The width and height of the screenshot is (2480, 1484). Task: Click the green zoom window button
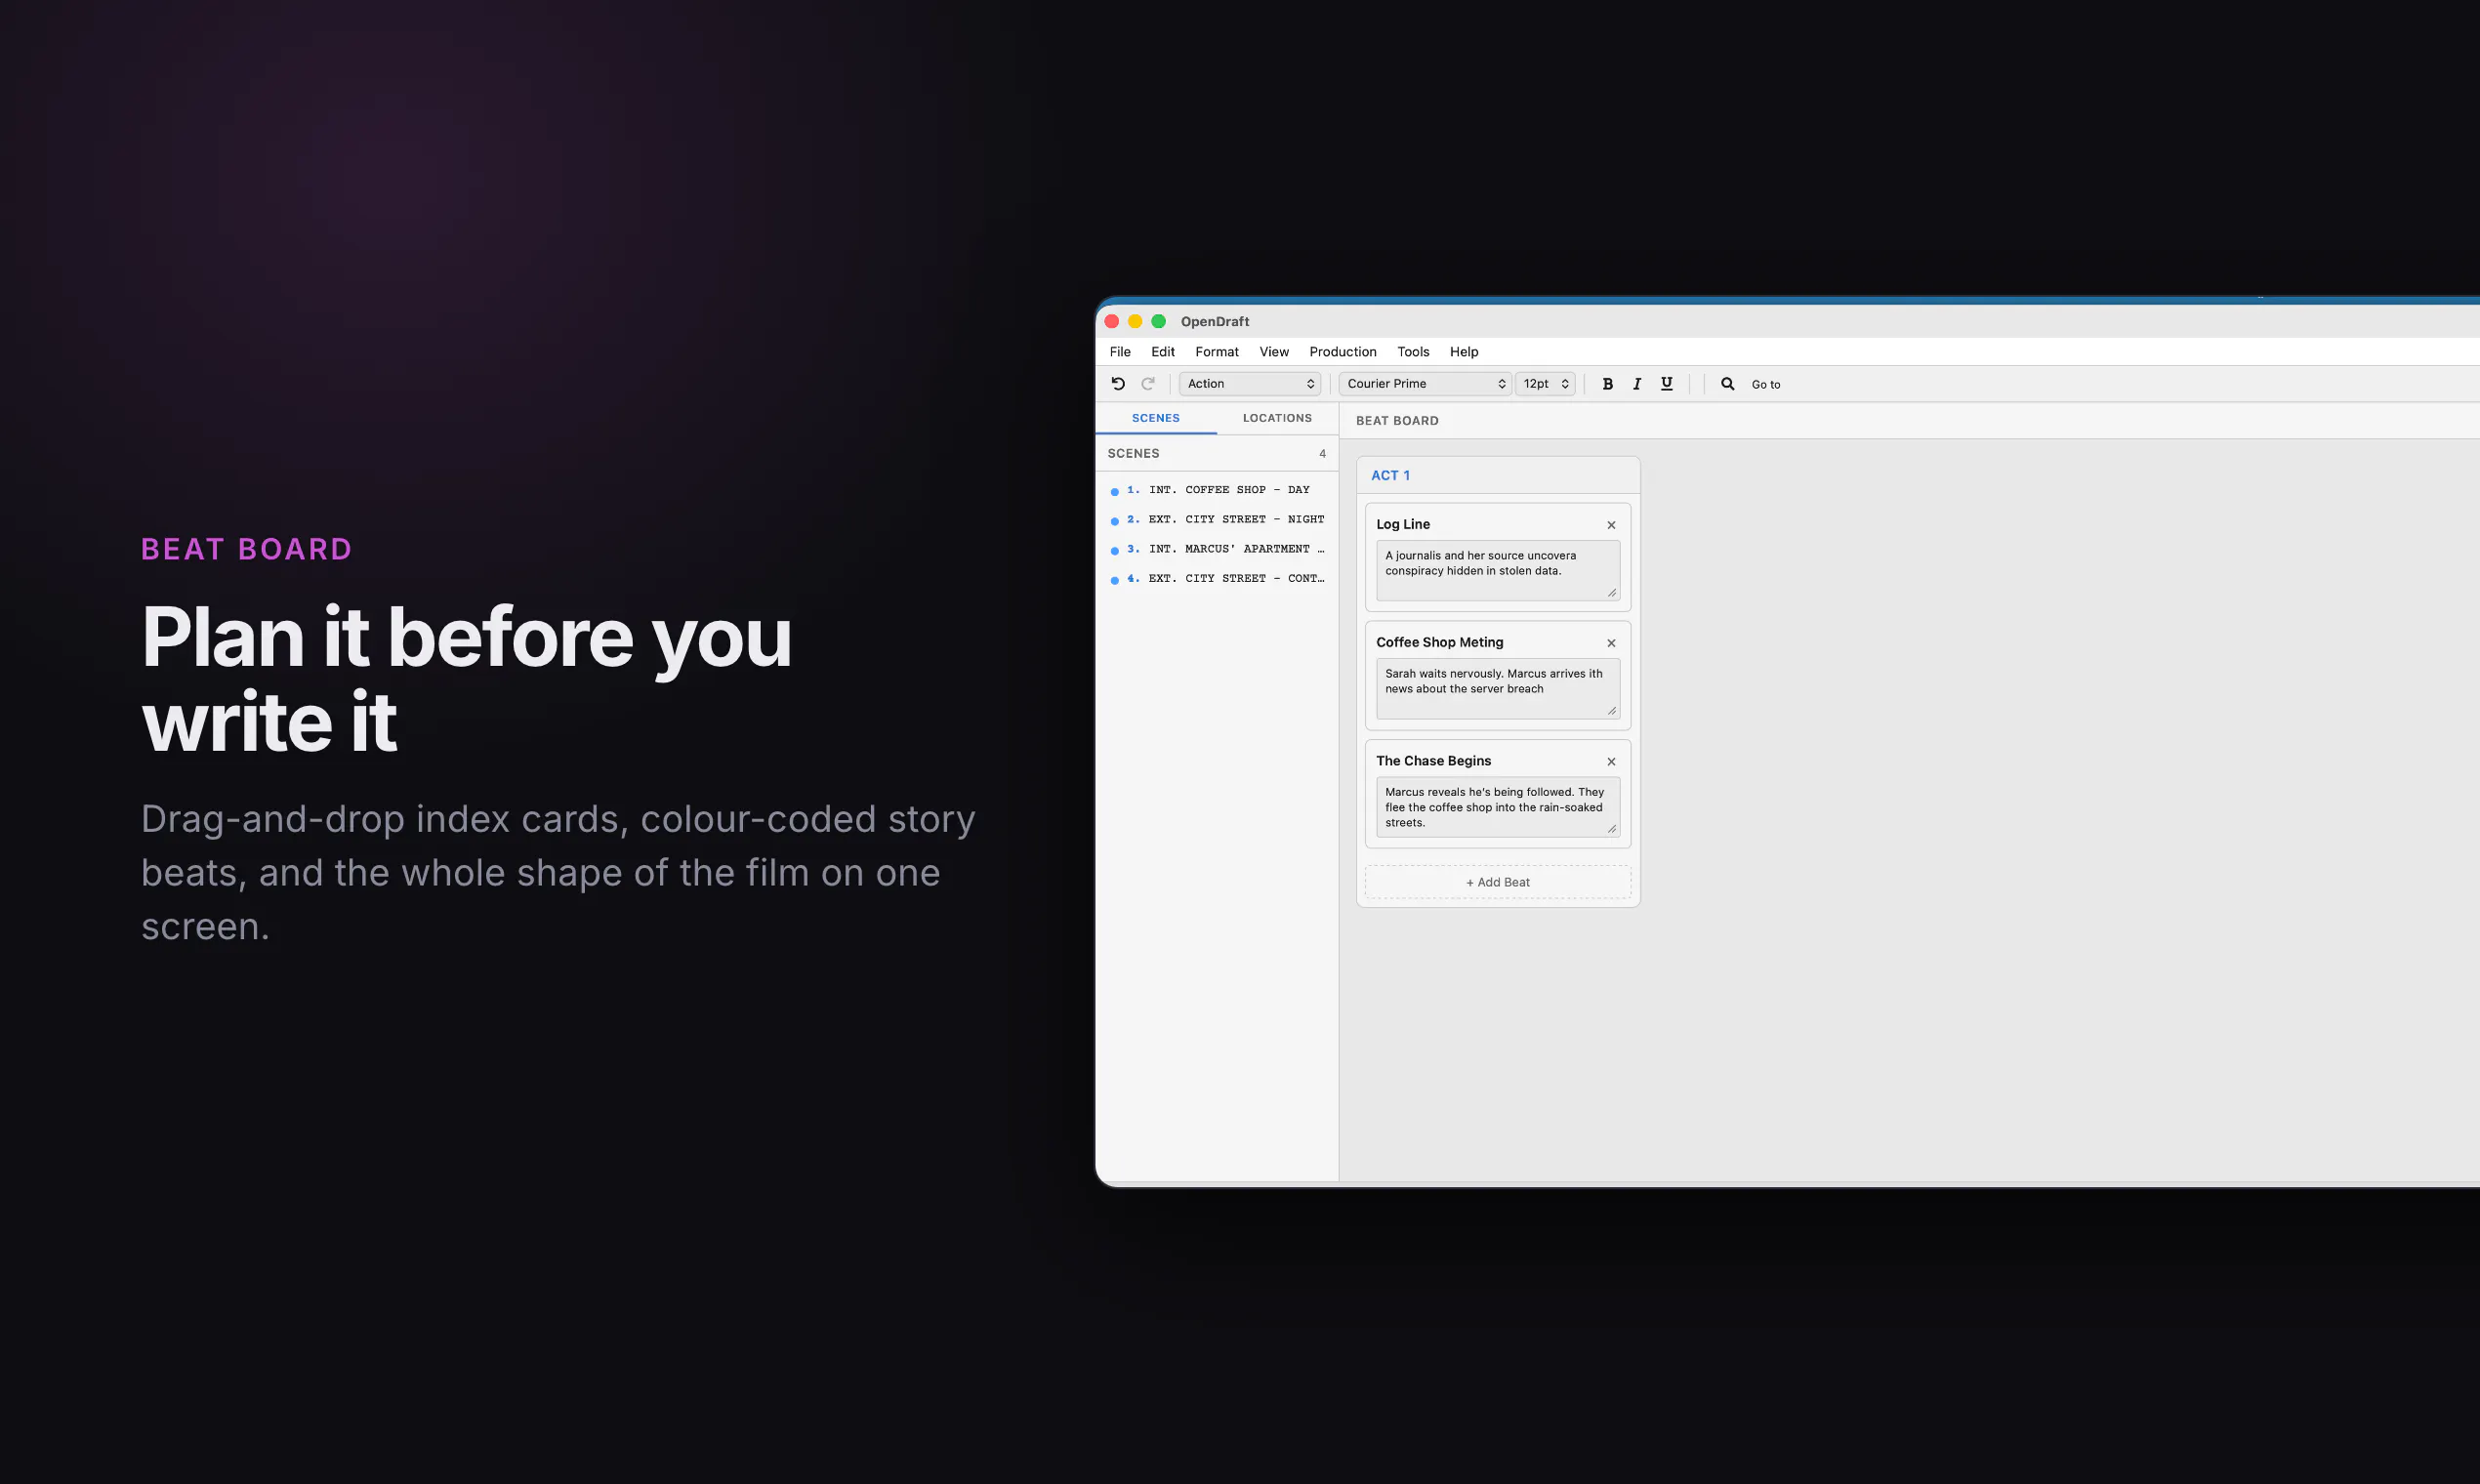(1158, 322)
